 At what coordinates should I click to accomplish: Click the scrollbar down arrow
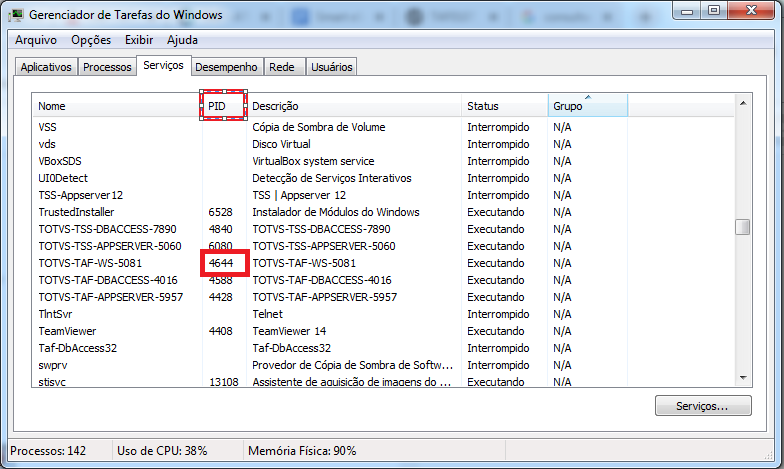click(743, 378)
